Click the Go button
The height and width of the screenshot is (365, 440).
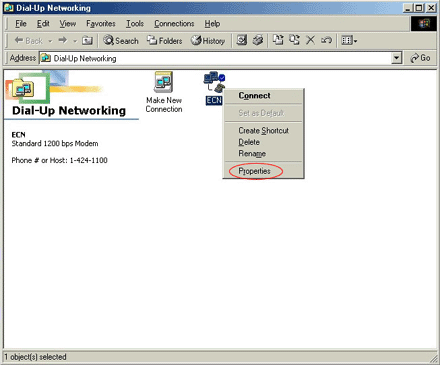point(420,58)
